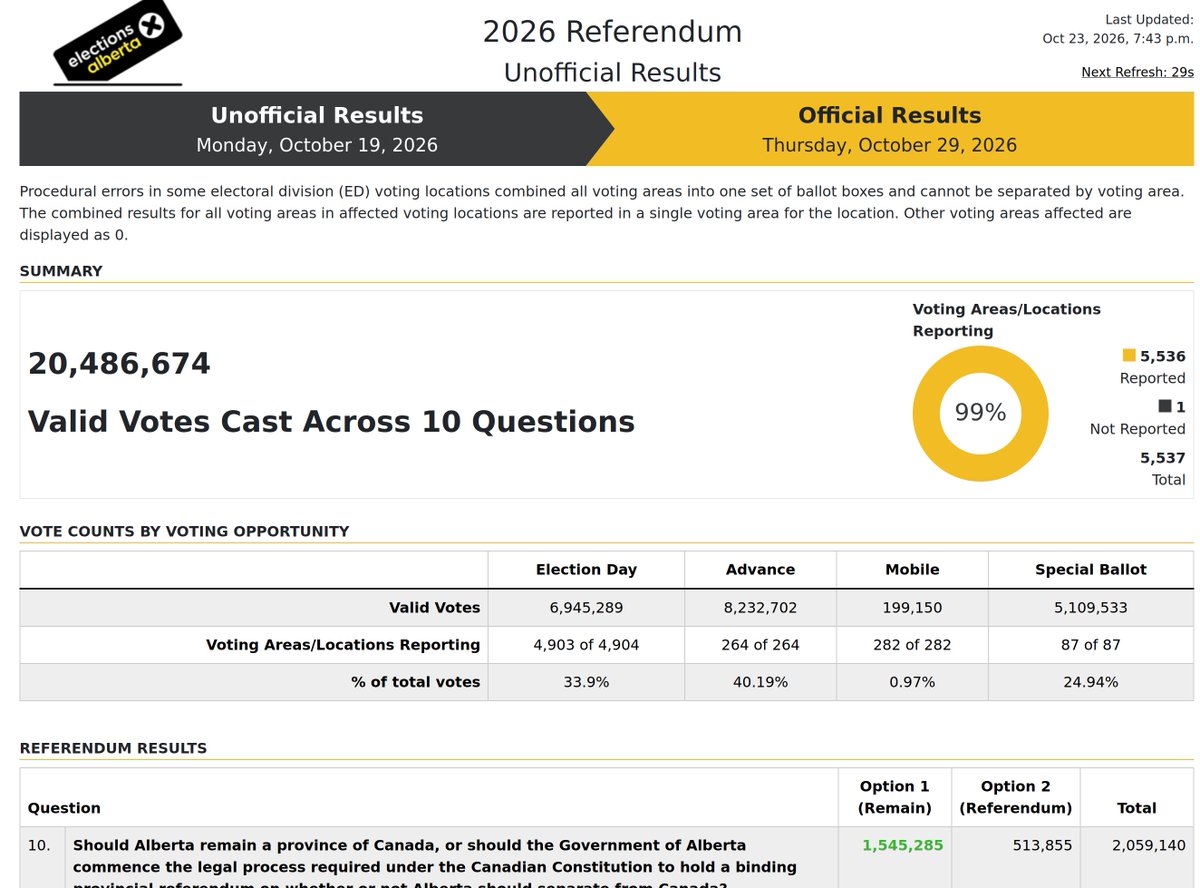Click the yellow Reported legend swatch
1200x888 pixels.
[x=1129, y=356]
